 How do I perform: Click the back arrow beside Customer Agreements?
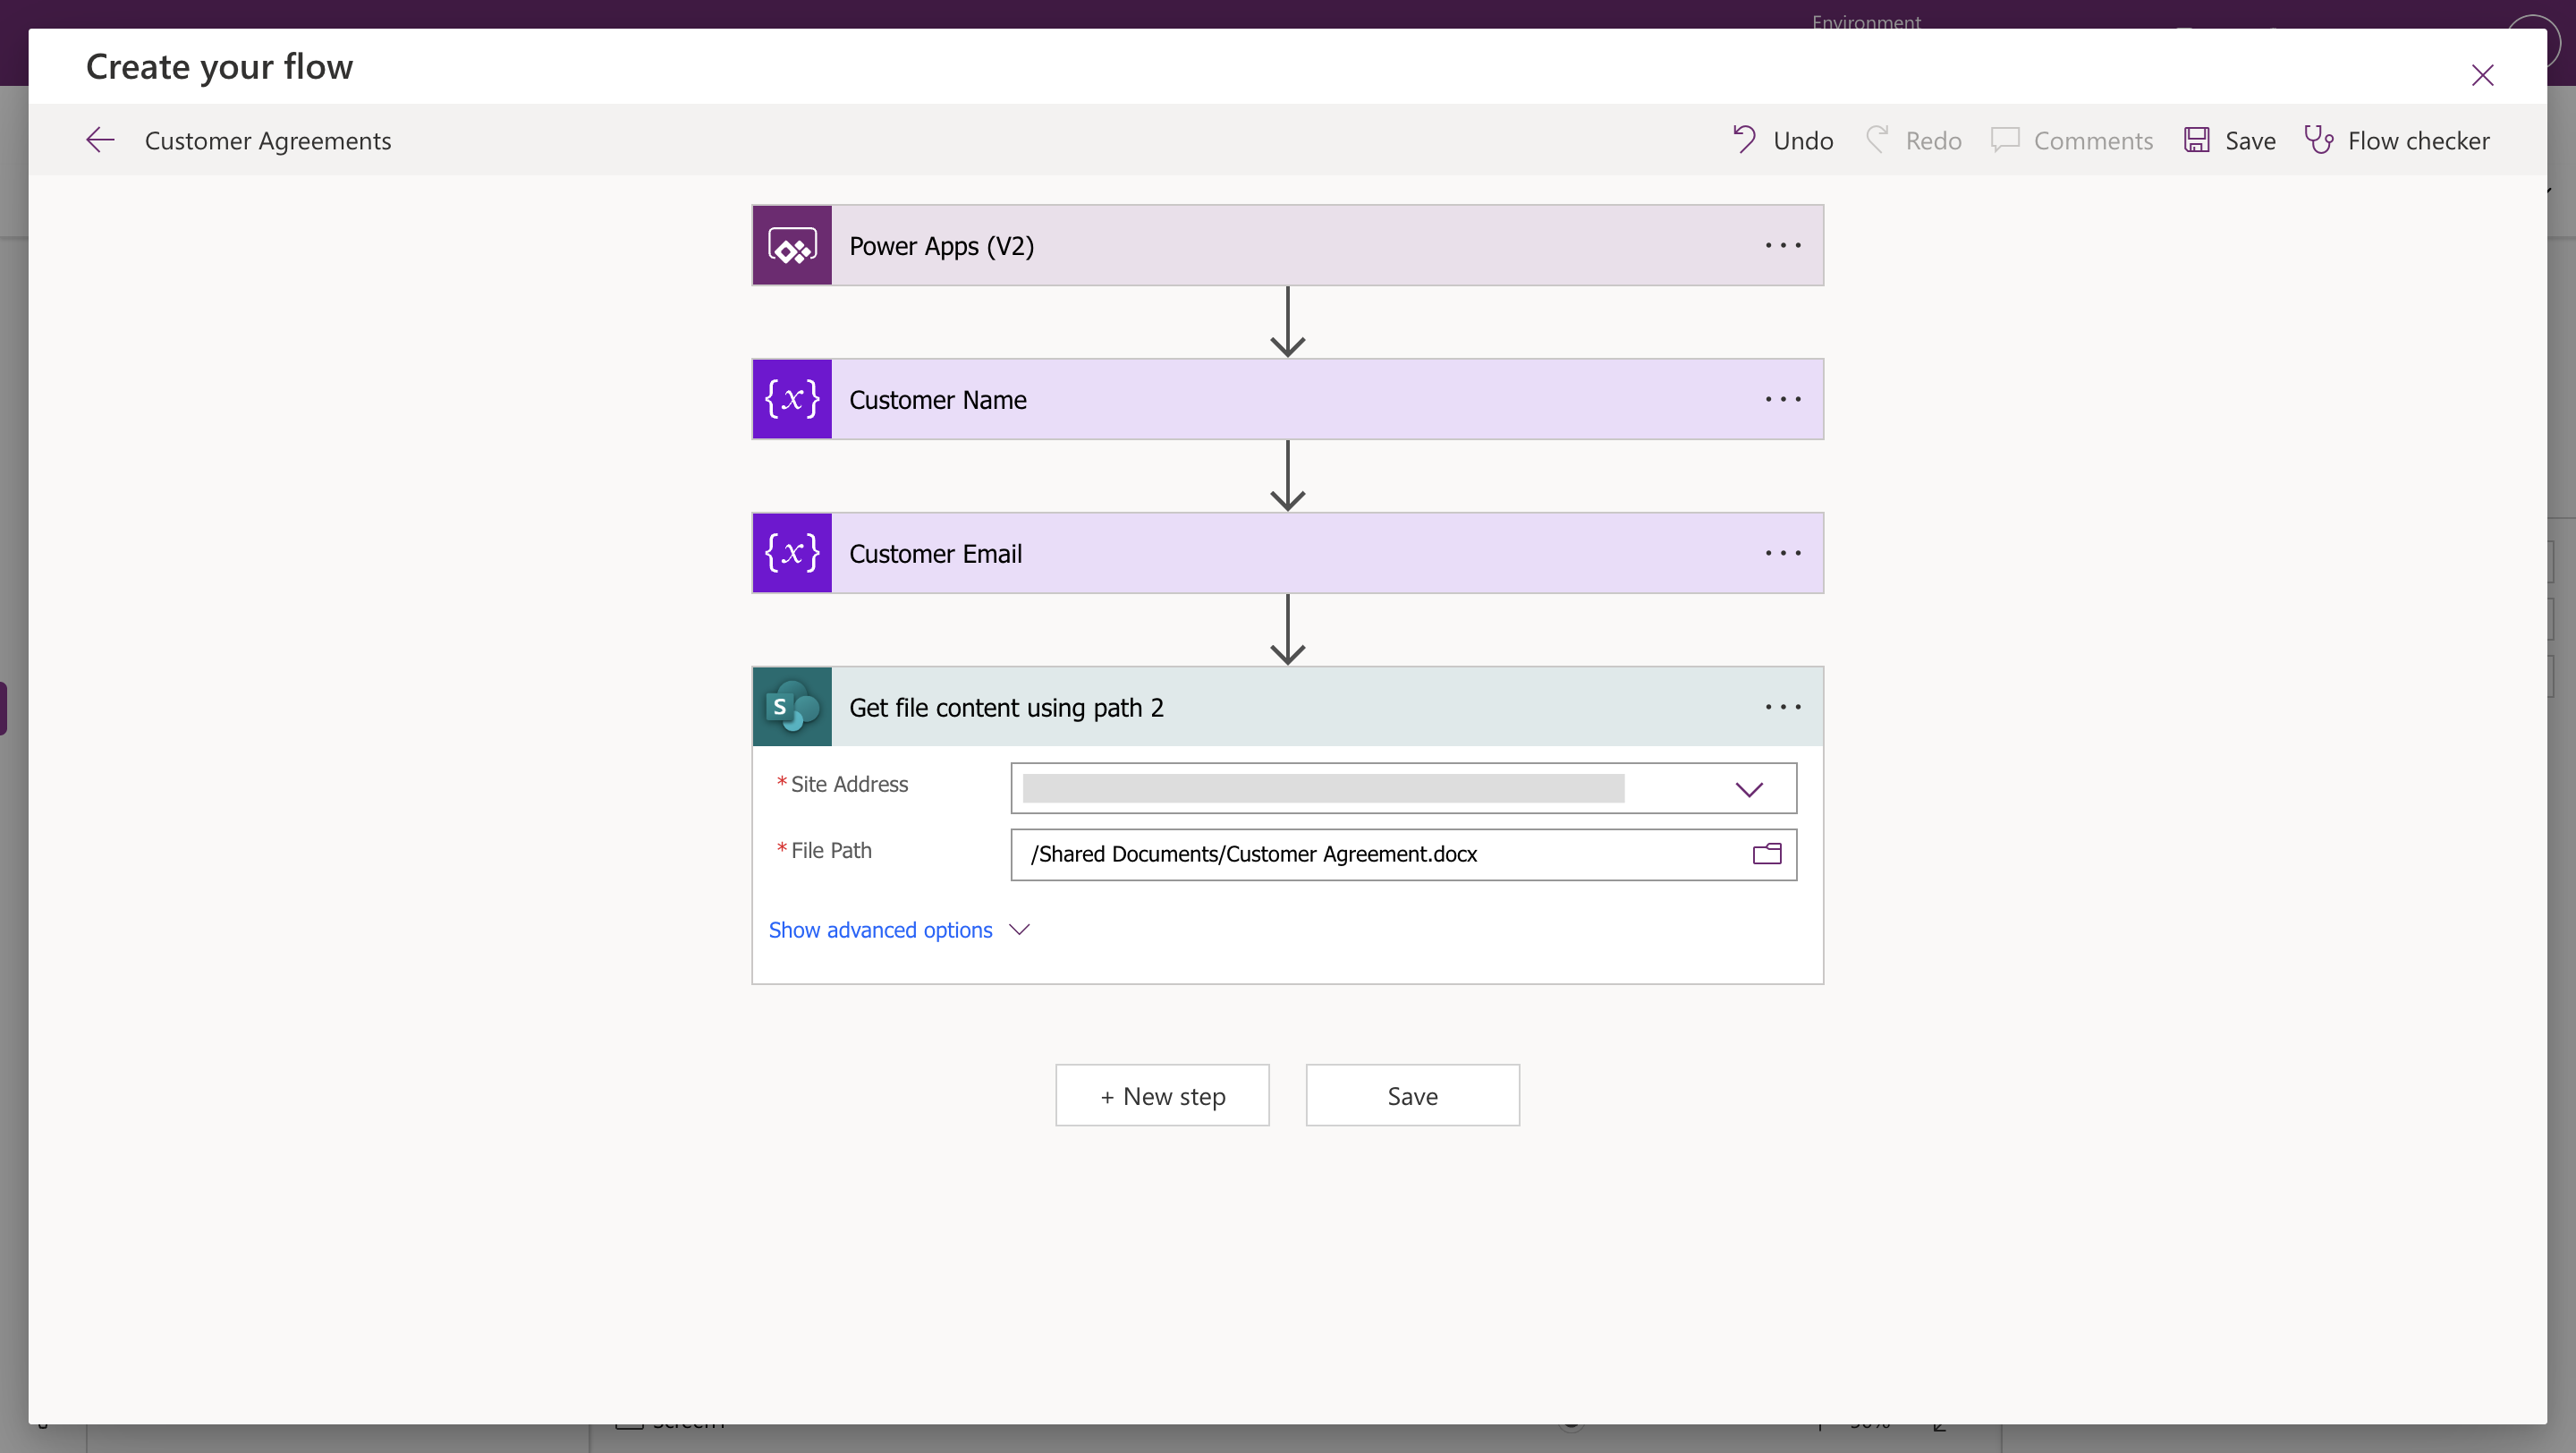click(x=100, y=140)
